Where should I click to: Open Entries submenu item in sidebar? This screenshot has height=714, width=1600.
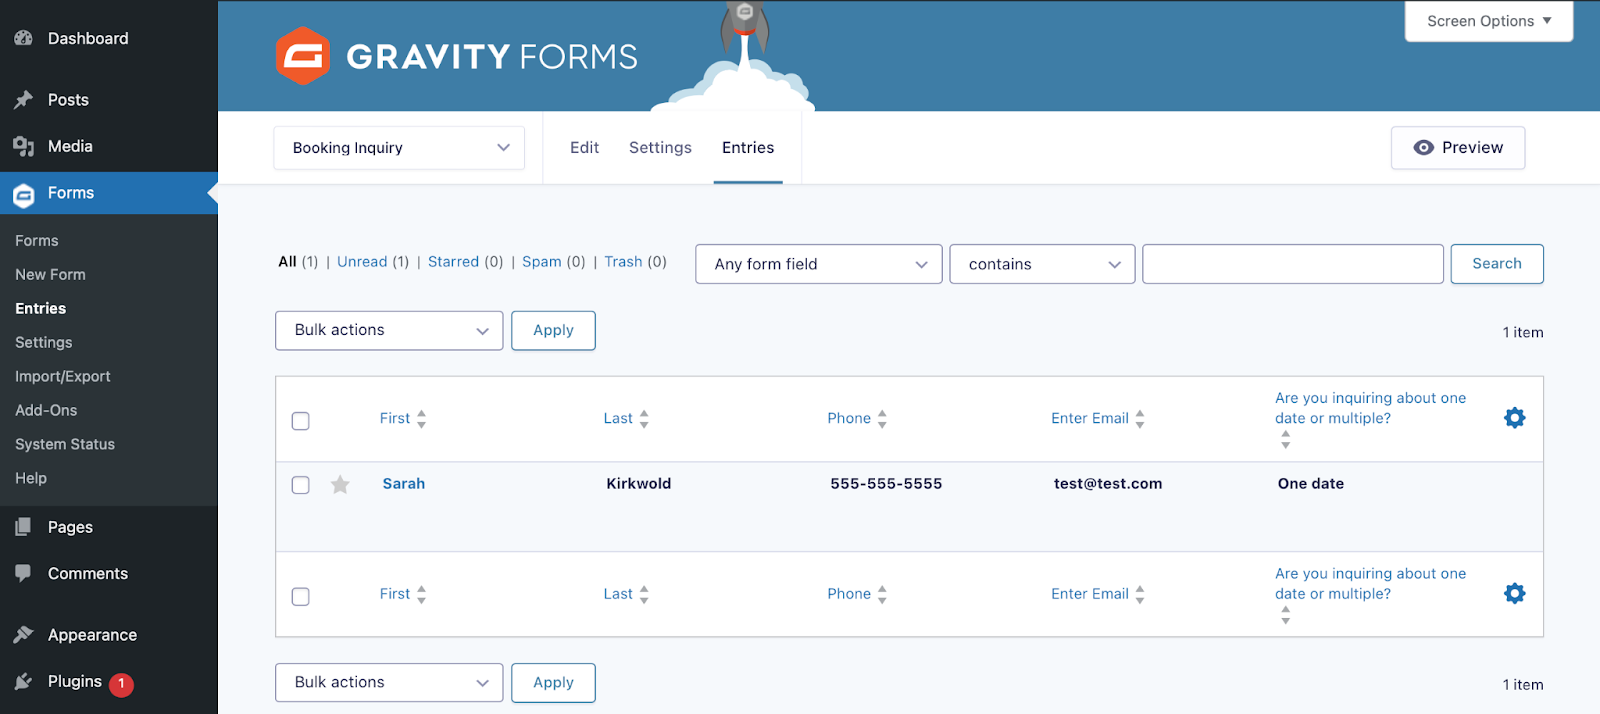[41, 309]
